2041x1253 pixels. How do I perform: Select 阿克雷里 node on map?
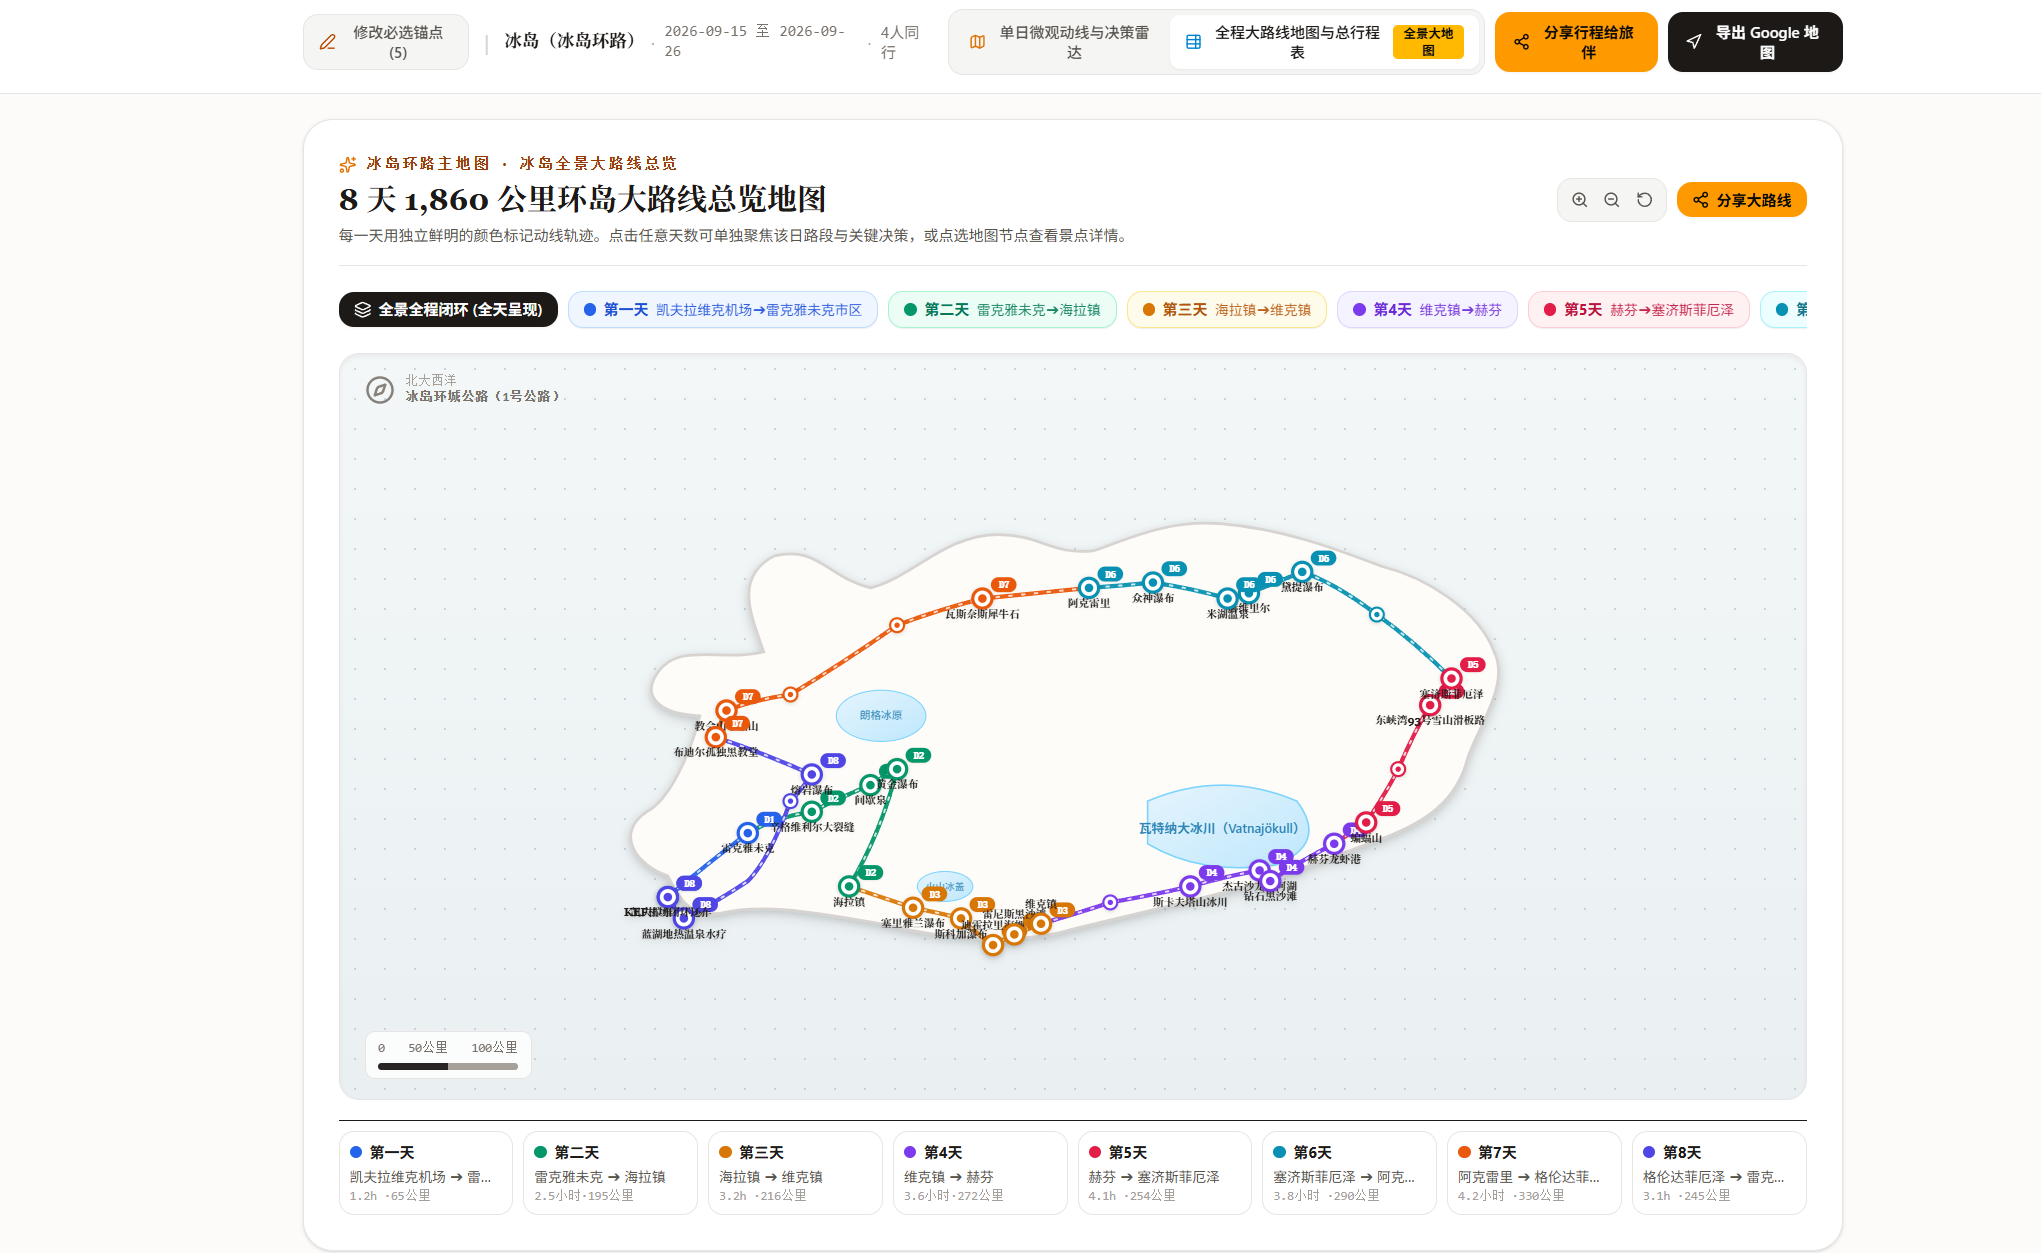(x=1089, y=588)
